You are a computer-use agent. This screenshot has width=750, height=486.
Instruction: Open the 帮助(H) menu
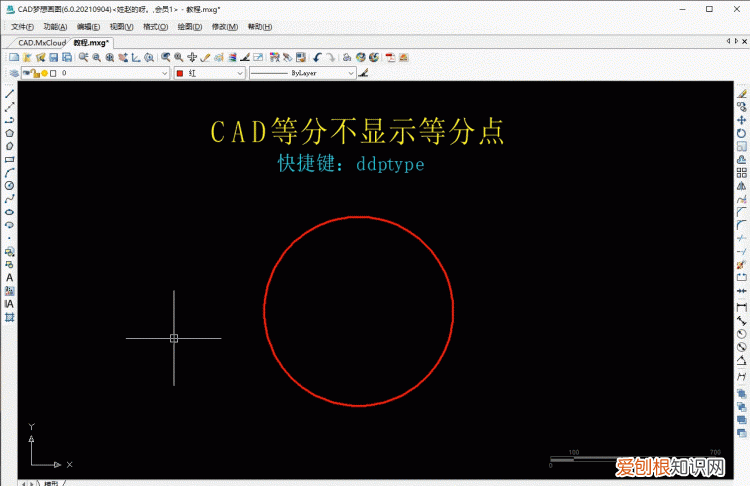(x=260, y=27)
